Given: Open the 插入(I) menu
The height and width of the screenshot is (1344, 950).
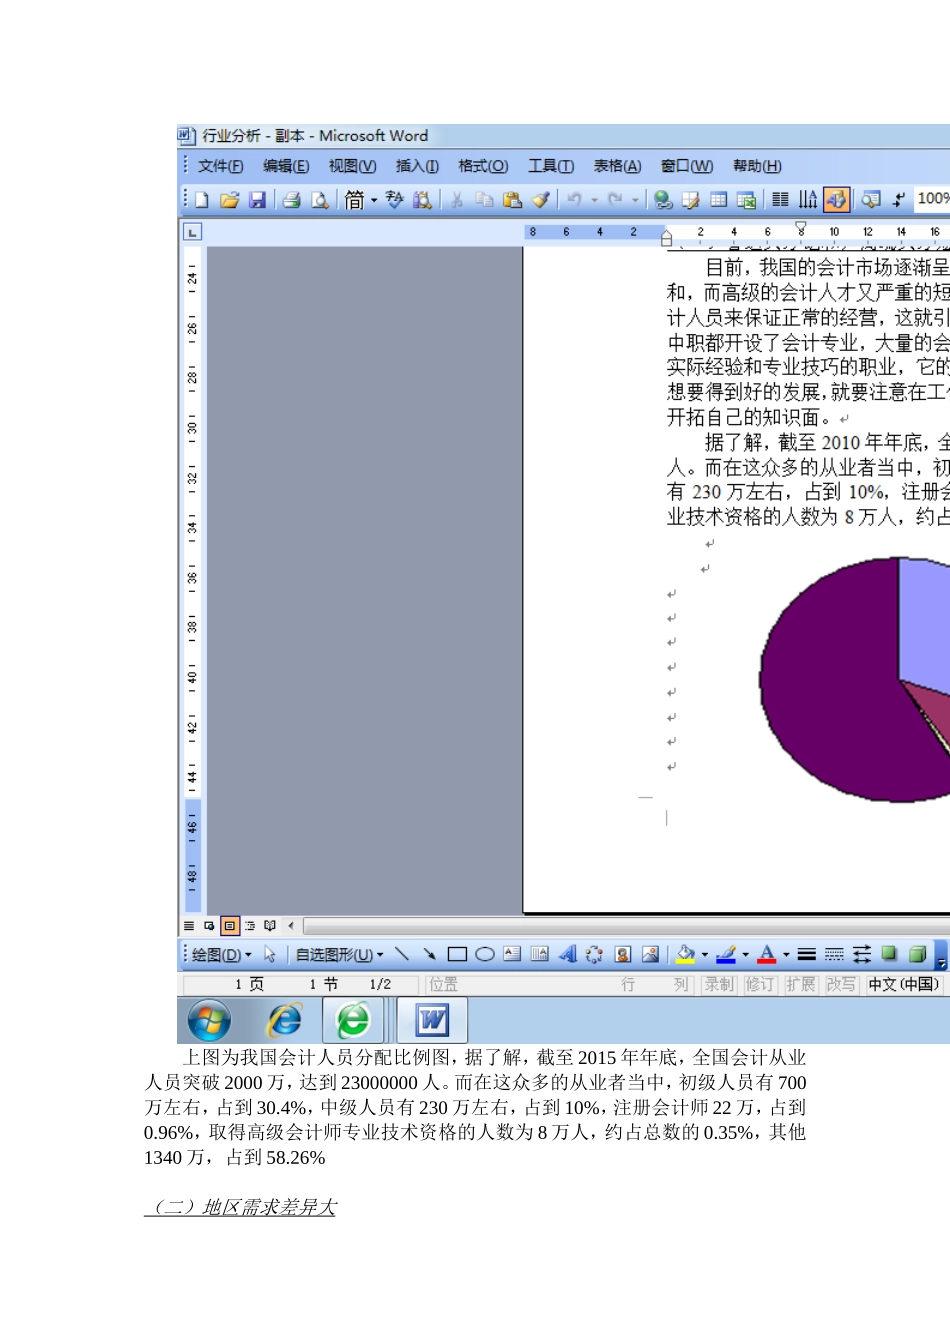Looking at the screenshot, I should pos(417,166).
